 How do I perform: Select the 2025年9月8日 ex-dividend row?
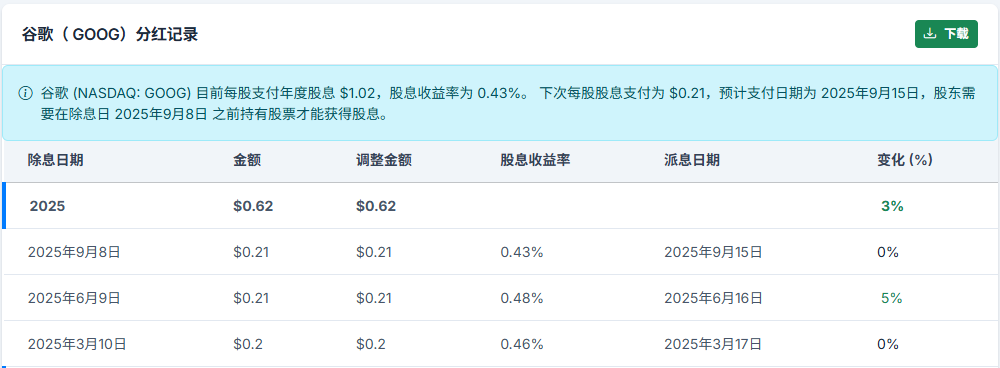(501, 252)
